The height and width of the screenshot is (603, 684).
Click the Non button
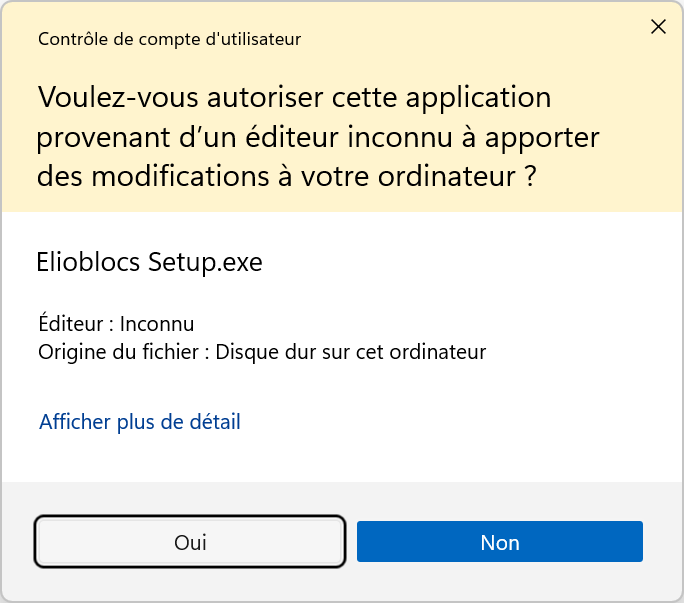(x=499, y=542)
